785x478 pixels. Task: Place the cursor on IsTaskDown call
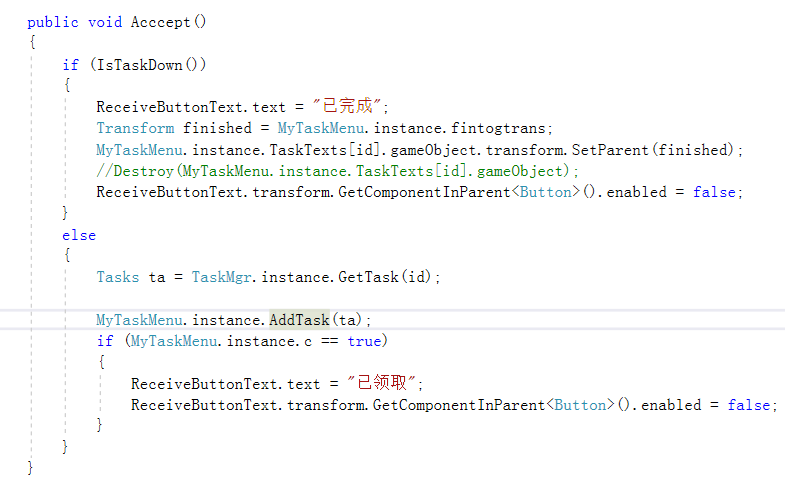click(x=139, y=65)
